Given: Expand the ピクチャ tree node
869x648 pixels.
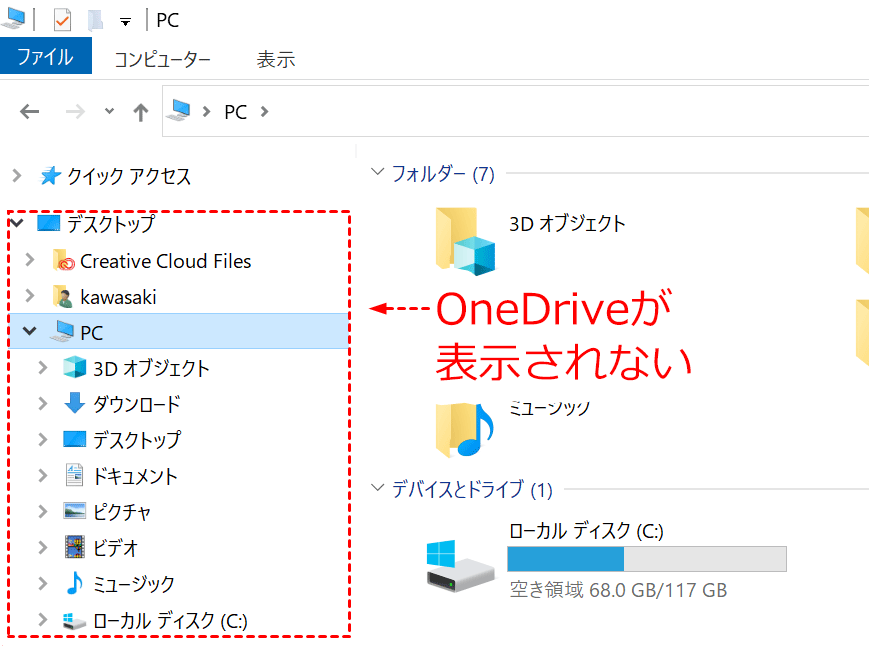Looking at the screenshot, I should coord(43,511).
